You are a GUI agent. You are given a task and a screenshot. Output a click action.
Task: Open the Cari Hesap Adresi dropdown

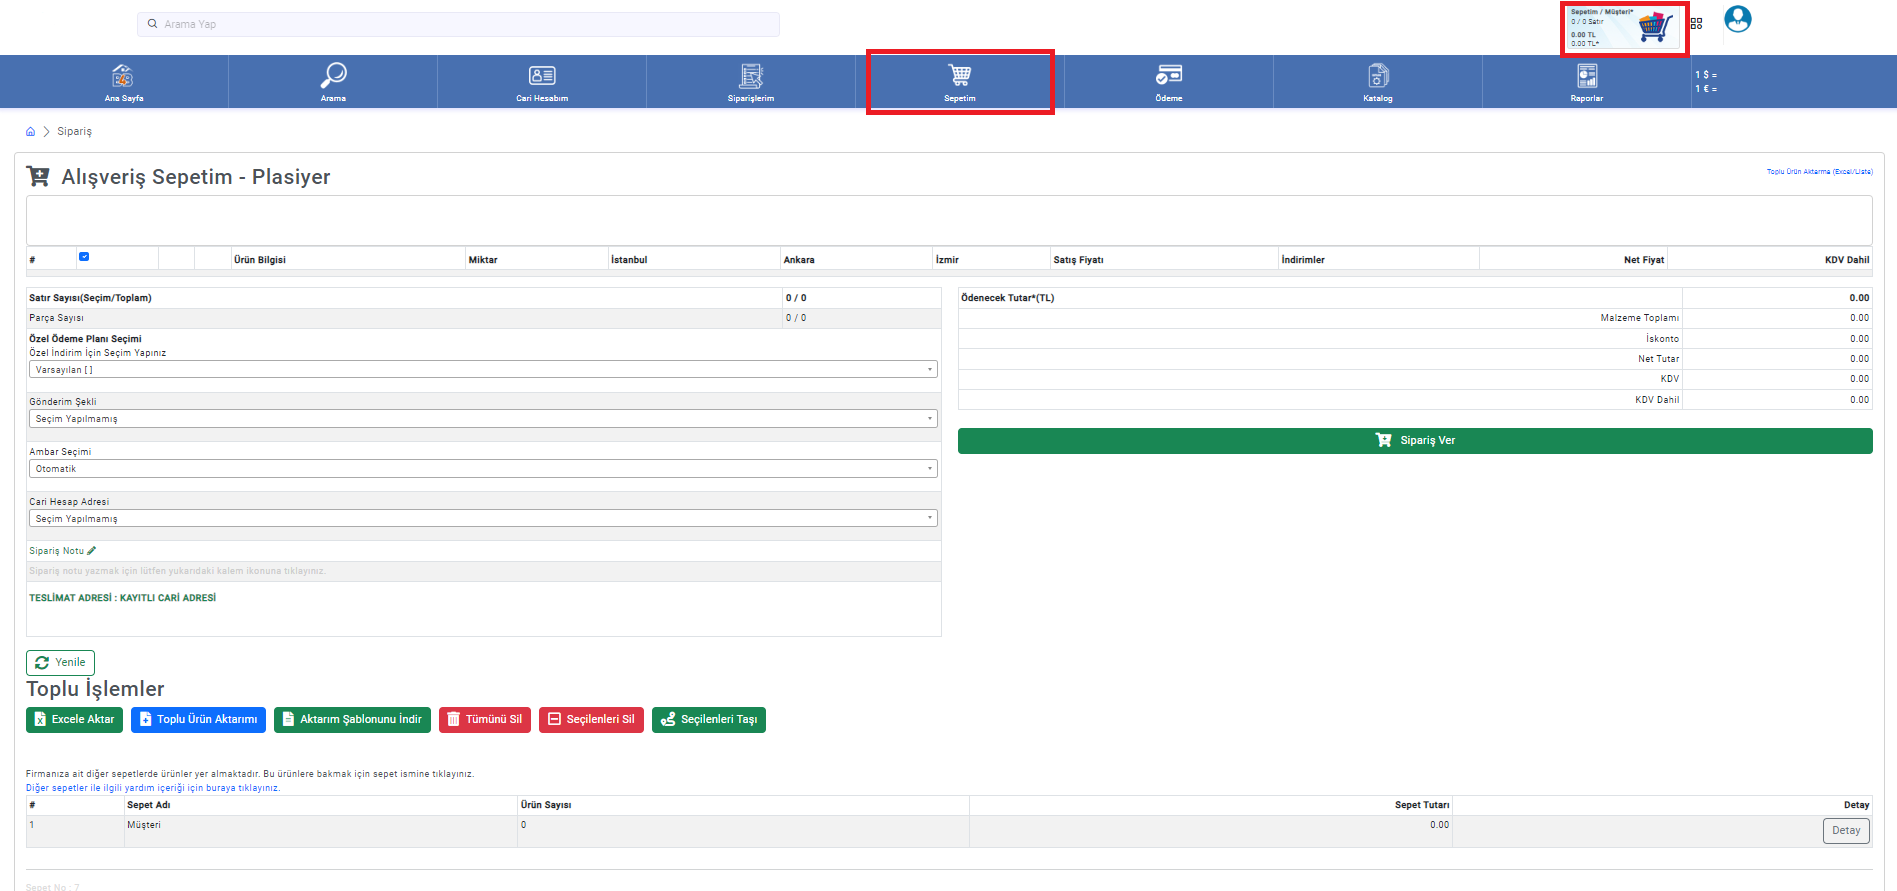pos(482,519)
